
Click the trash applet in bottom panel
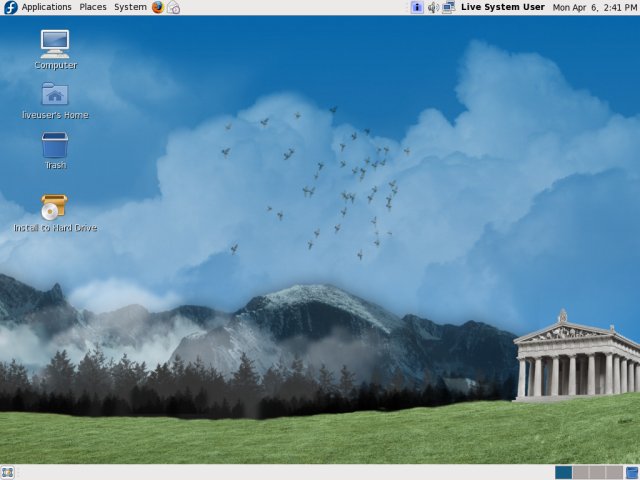[x=632, y=473]
